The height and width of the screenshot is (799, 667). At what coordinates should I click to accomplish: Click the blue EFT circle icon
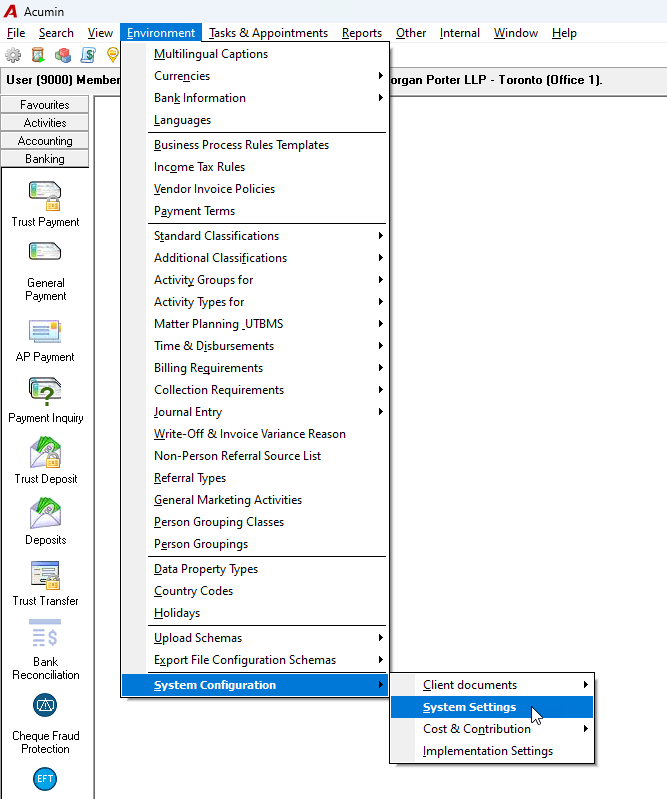click(45, 779)
